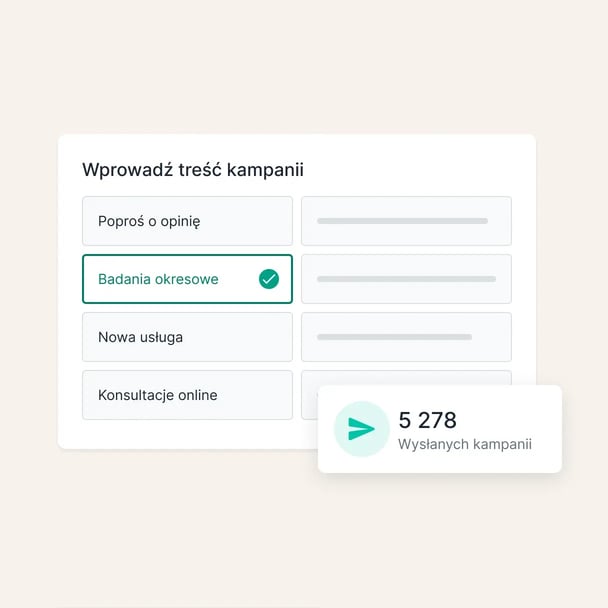Click the Poproś o opinię text label

point(149,221)
